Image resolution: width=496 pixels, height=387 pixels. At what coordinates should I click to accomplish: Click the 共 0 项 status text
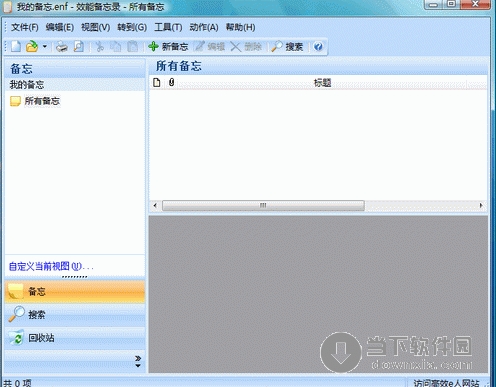pos(17,383)
